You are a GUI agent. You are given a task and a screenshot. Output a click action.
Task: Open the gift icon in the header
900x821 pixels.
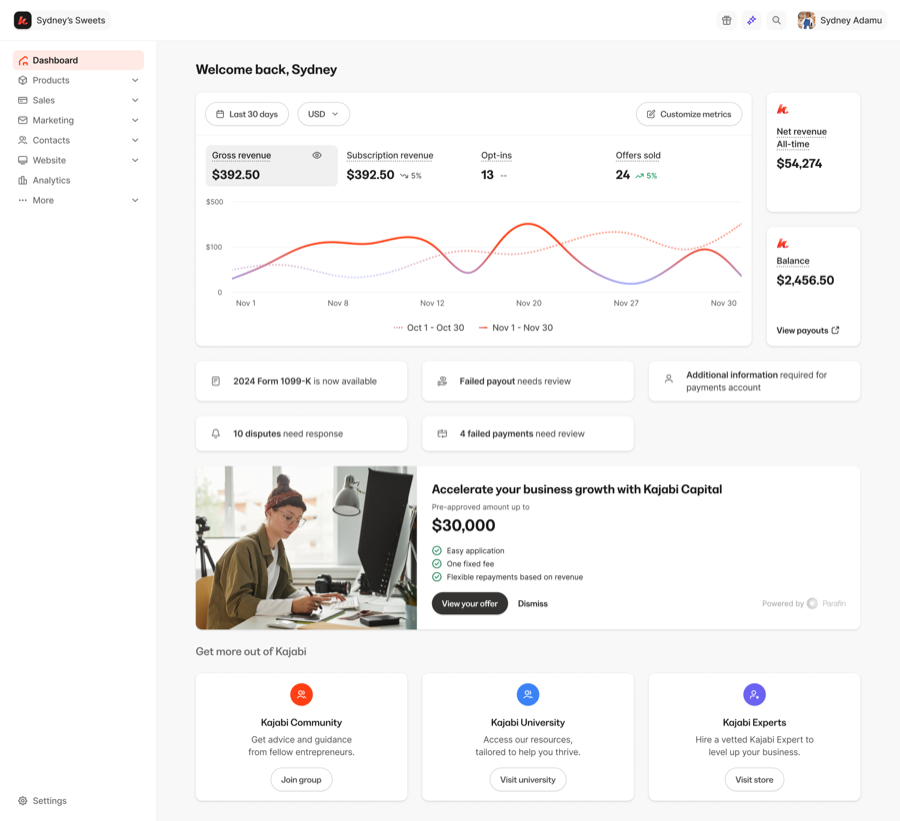[727, 20]
